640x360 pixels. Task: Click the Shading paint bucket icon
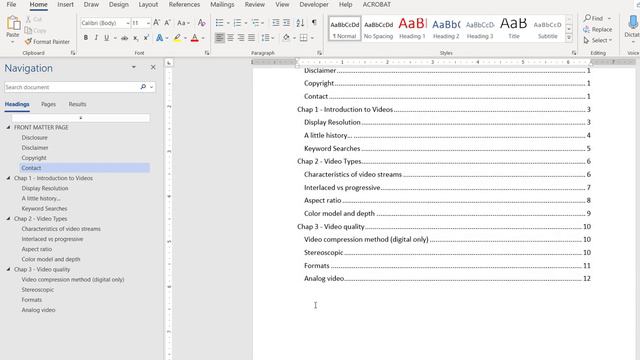tap(286, 38)
